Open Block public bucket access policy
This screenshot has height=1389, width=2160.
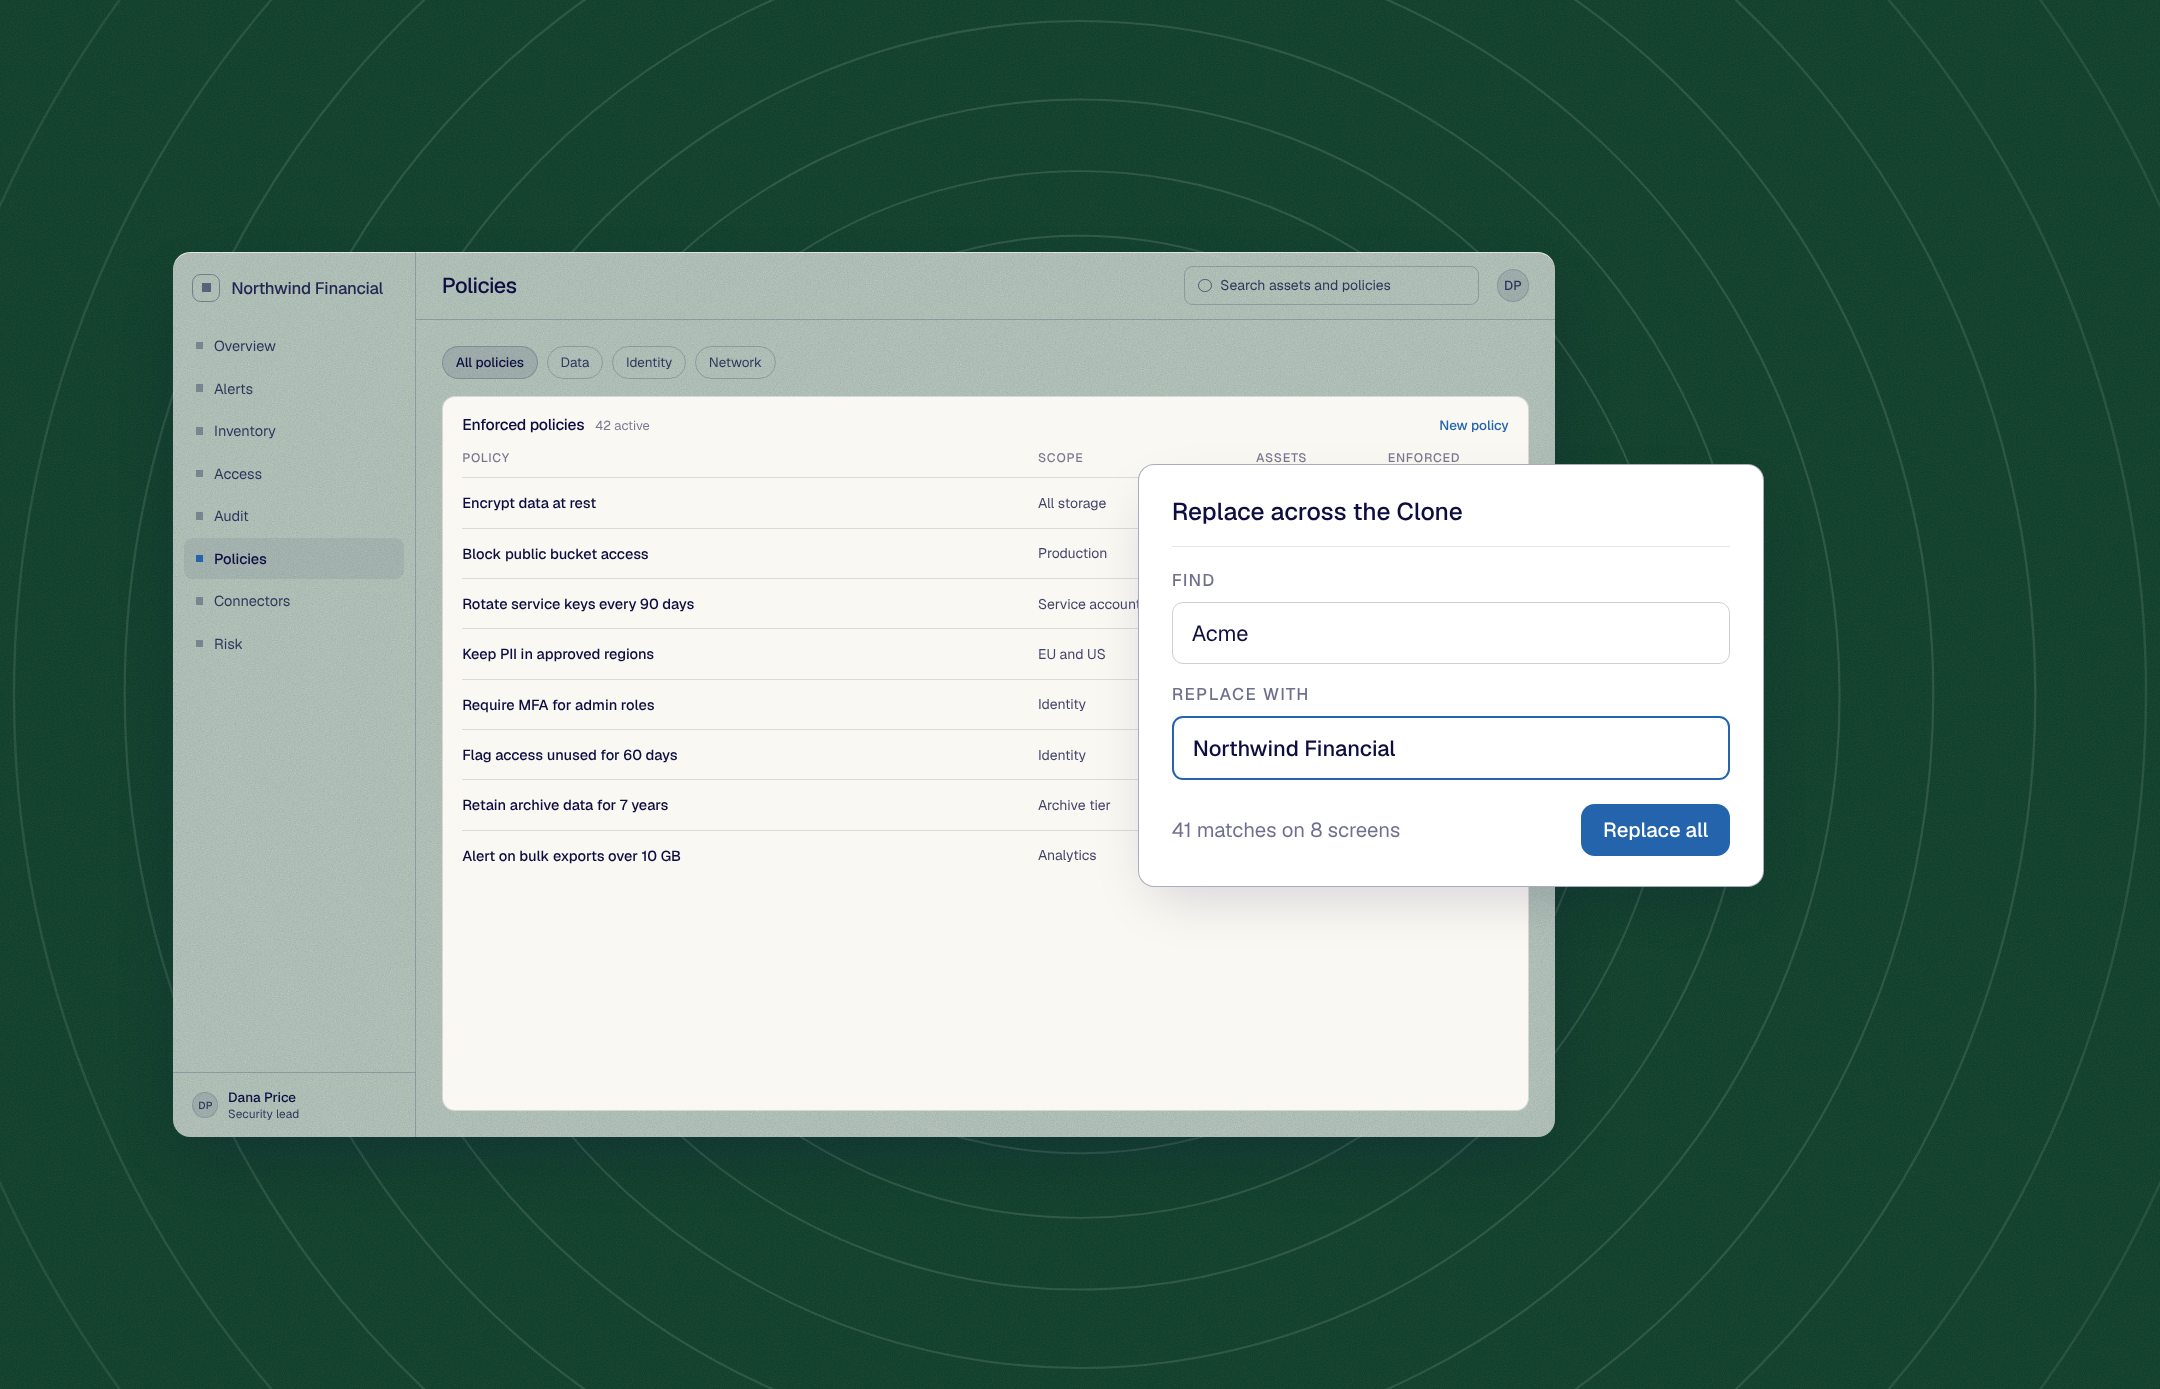tap(555, 554)
